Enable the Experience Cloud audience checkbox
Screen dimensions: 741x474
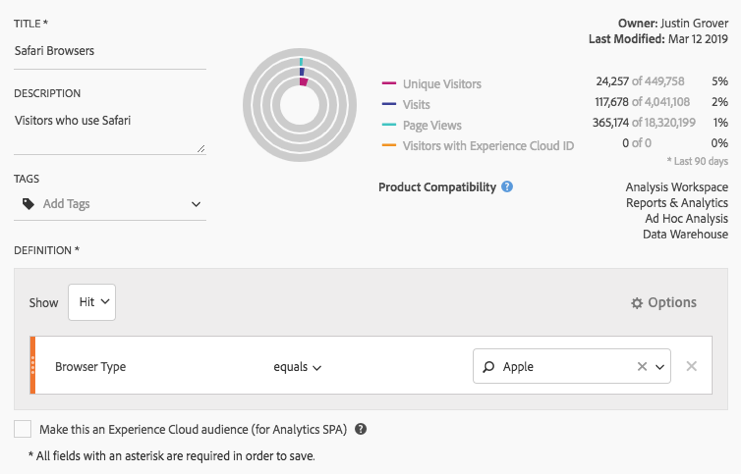coord(23,429)
